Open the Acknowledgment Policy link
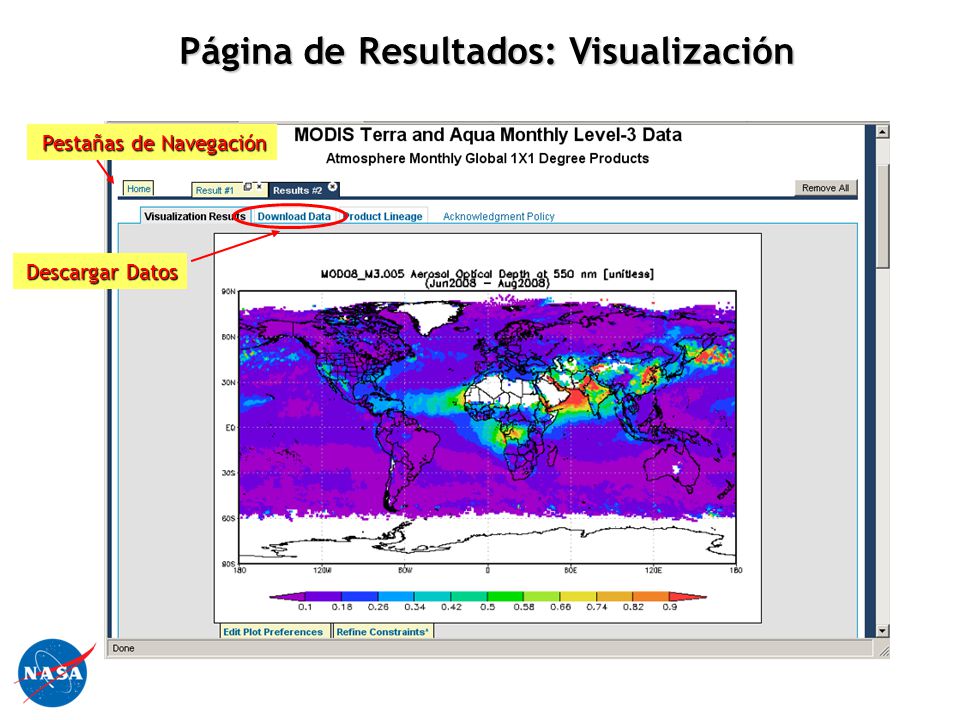Screen dimensions: 960x720 (x=498, y=216)
